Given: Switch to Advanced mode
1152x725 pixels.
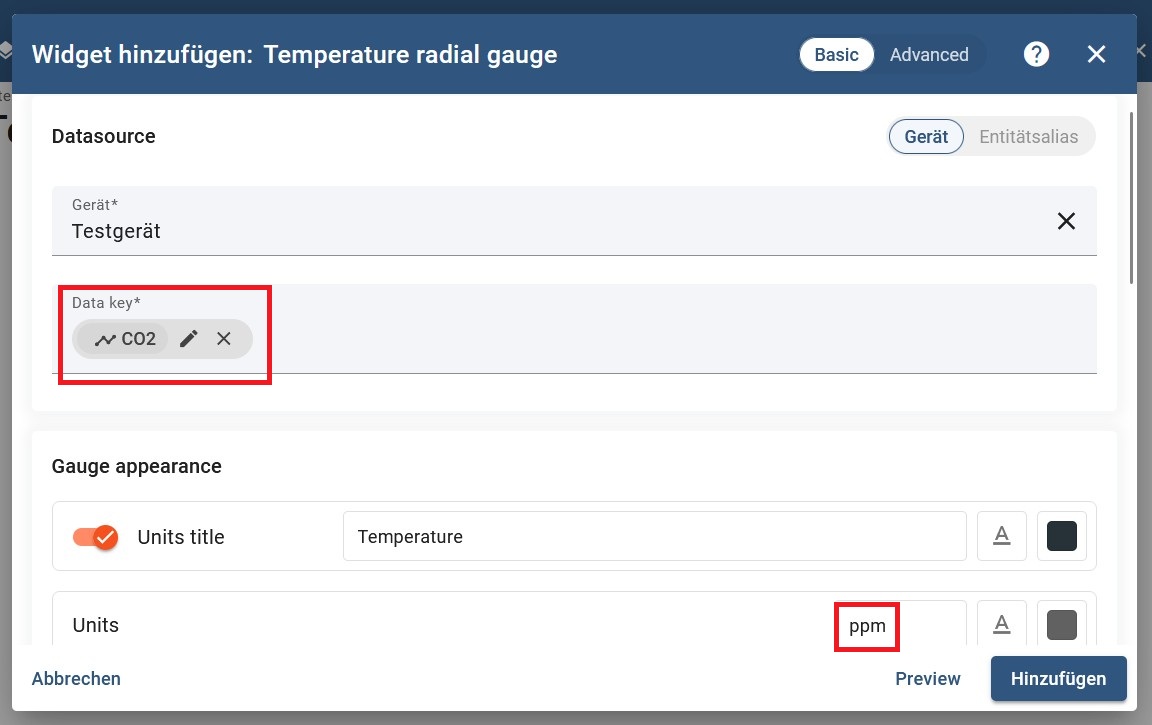Looking at the screenshot, I should tap(929, 54).
